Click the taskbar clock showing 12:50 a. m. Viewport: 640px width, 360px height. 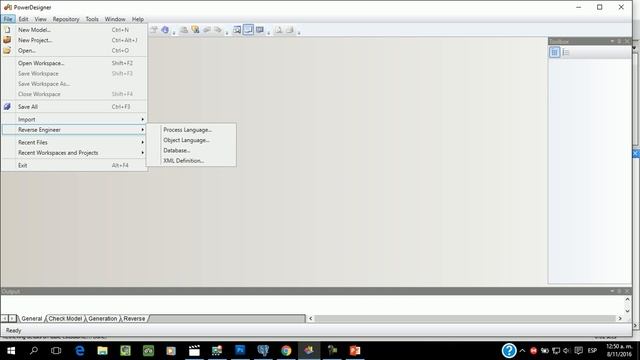click(619, 351)
